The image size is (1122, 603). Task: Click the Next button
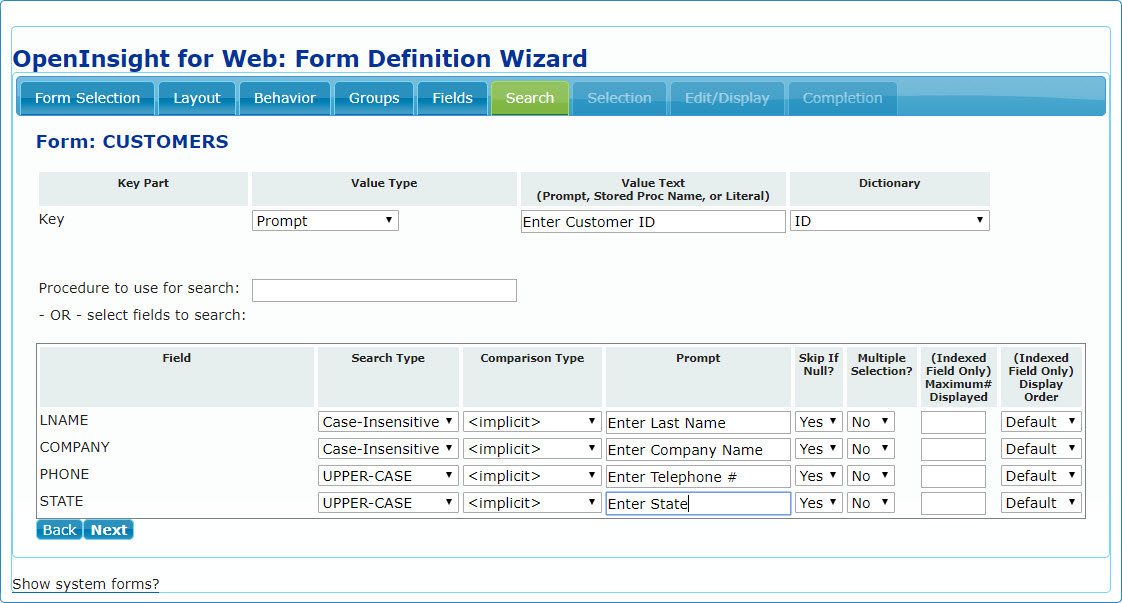(109, 530)
